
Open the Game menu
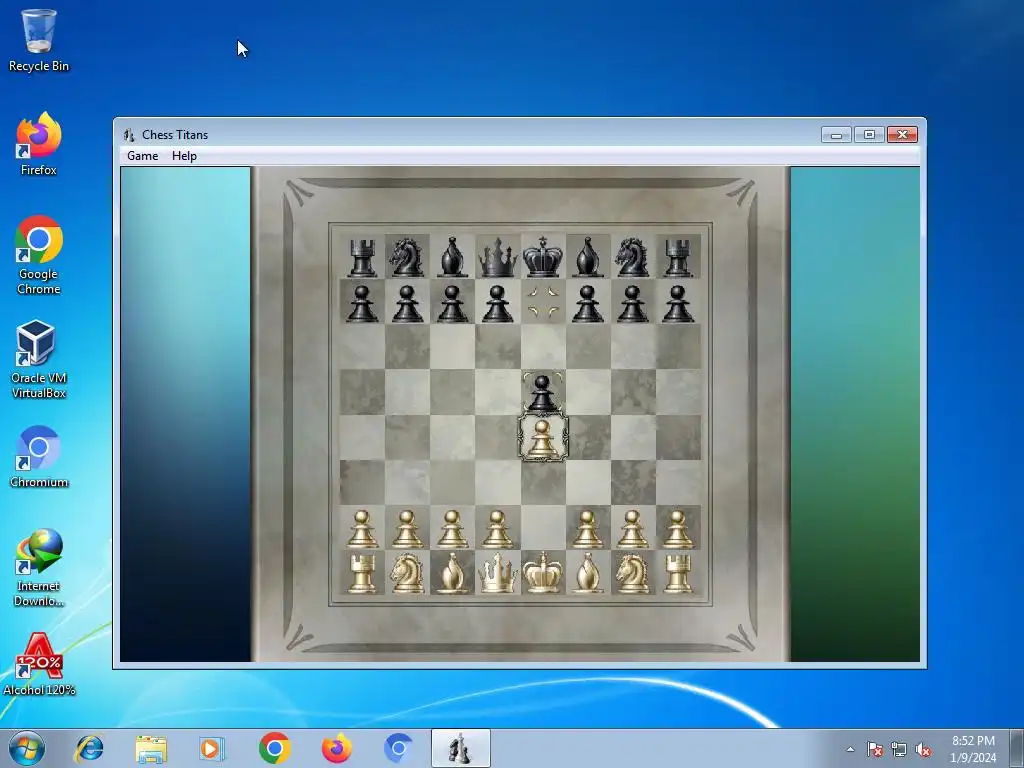pos(142,156)
